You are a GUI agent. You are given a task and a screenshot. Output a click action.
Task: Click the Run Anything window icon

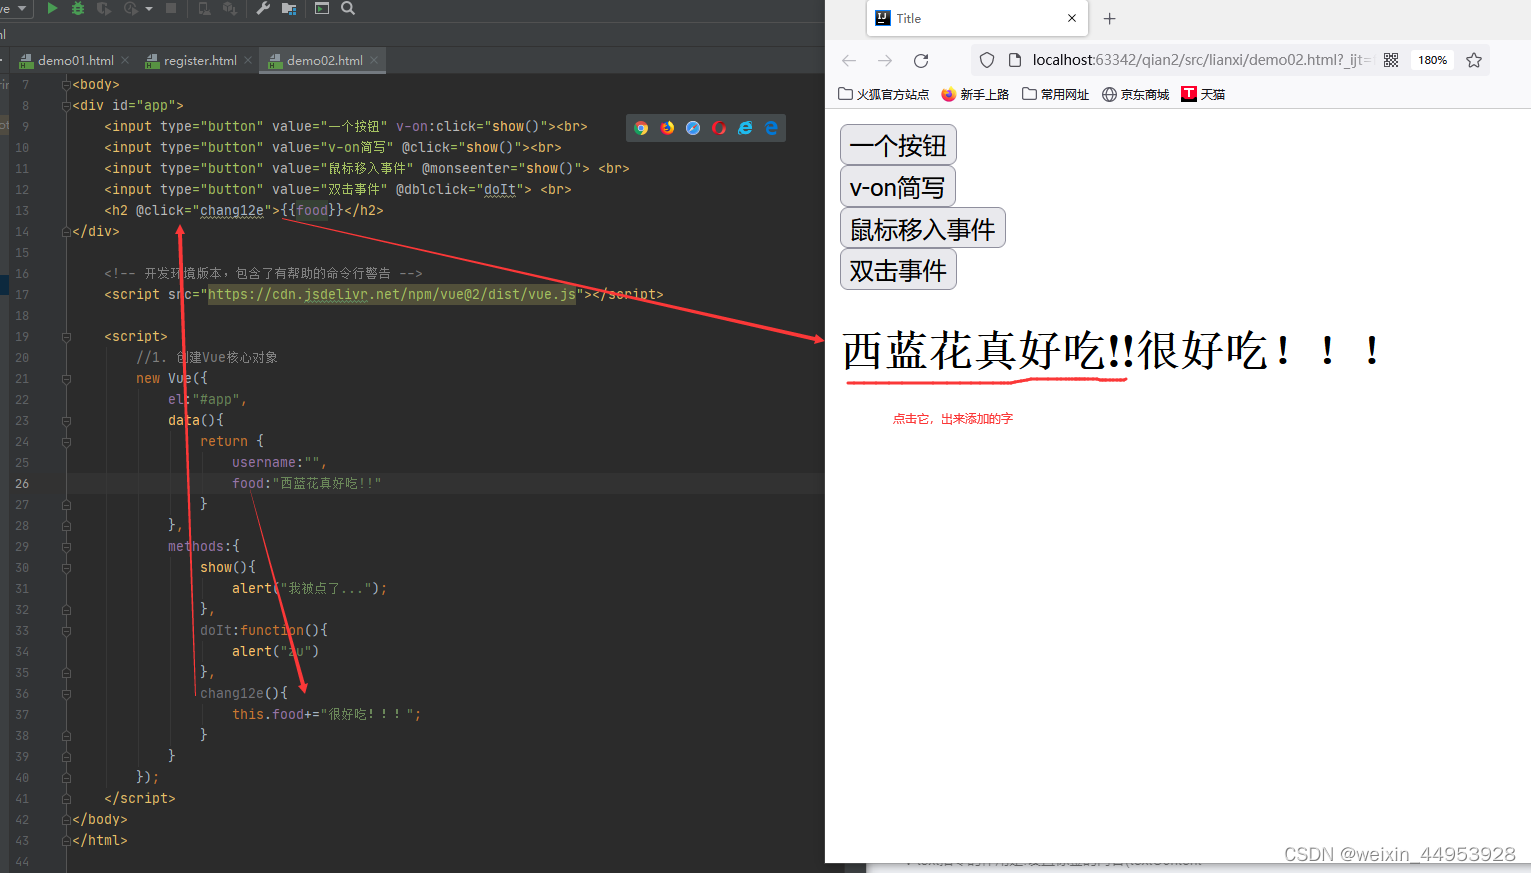[x=322, y=8]
